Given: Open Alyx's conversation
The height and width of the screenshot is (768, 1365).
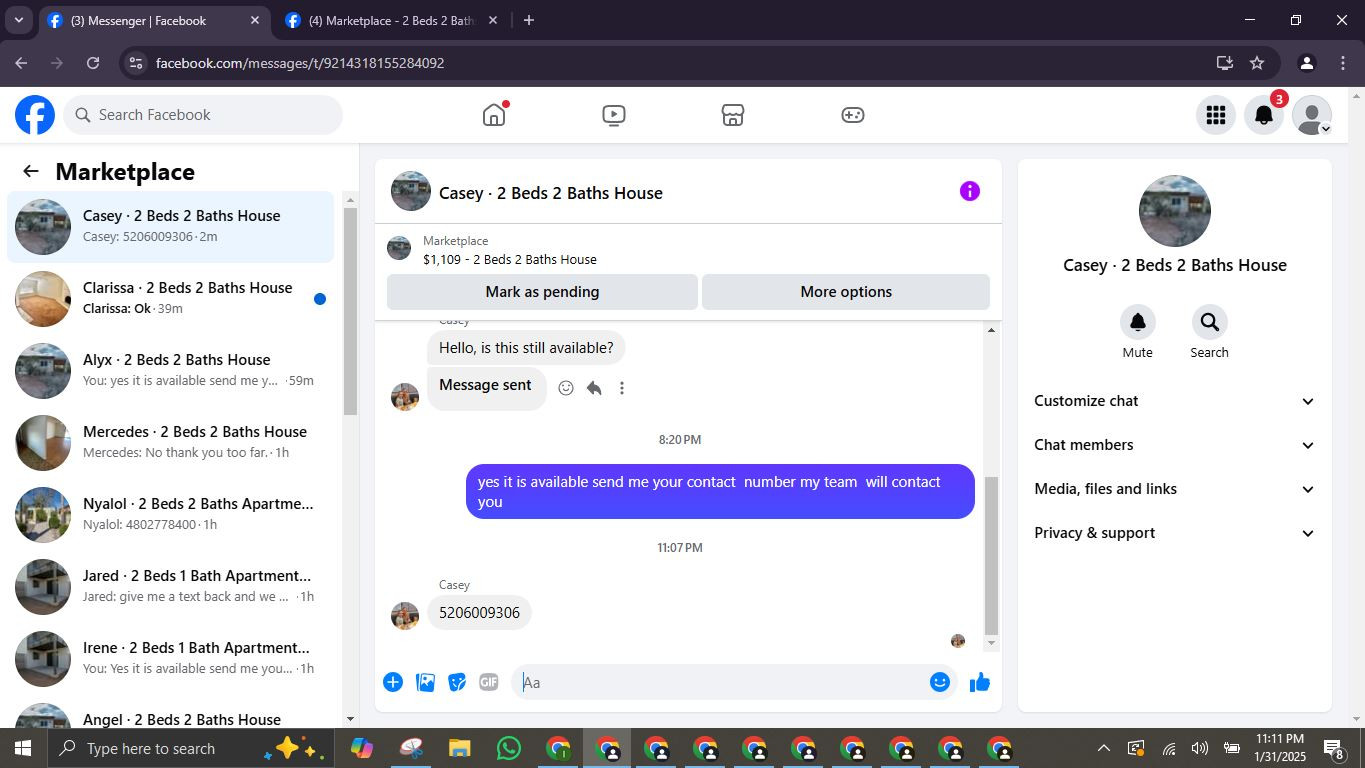Looking at the screenshot, I should 171,371.
